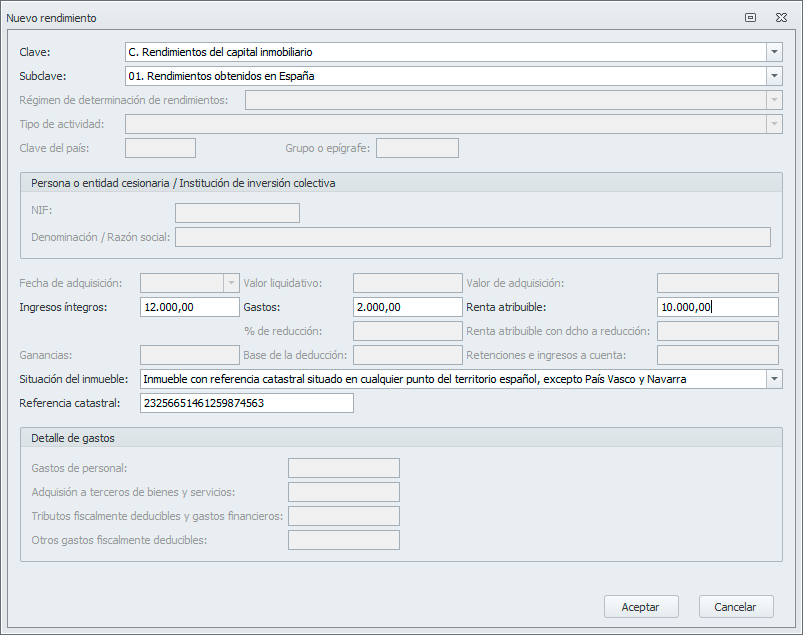
Task: Focus the Otros gastos fiscalmente deducibles field
Action: (343, 540)
